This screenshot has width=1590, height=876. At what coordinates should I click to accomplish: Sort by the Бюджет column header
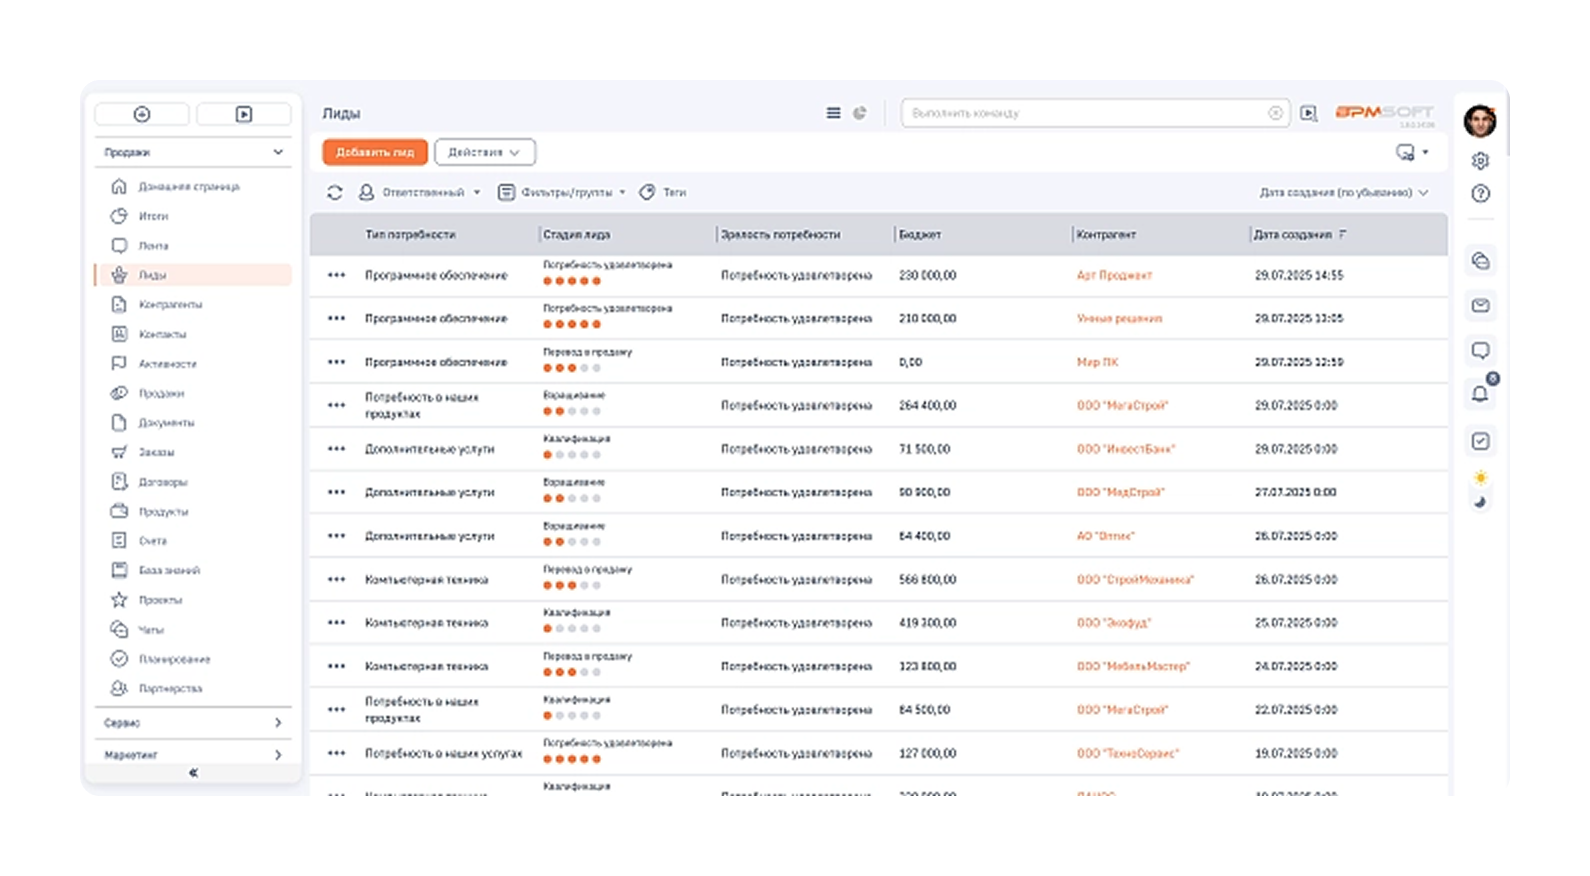click(919, 234)
